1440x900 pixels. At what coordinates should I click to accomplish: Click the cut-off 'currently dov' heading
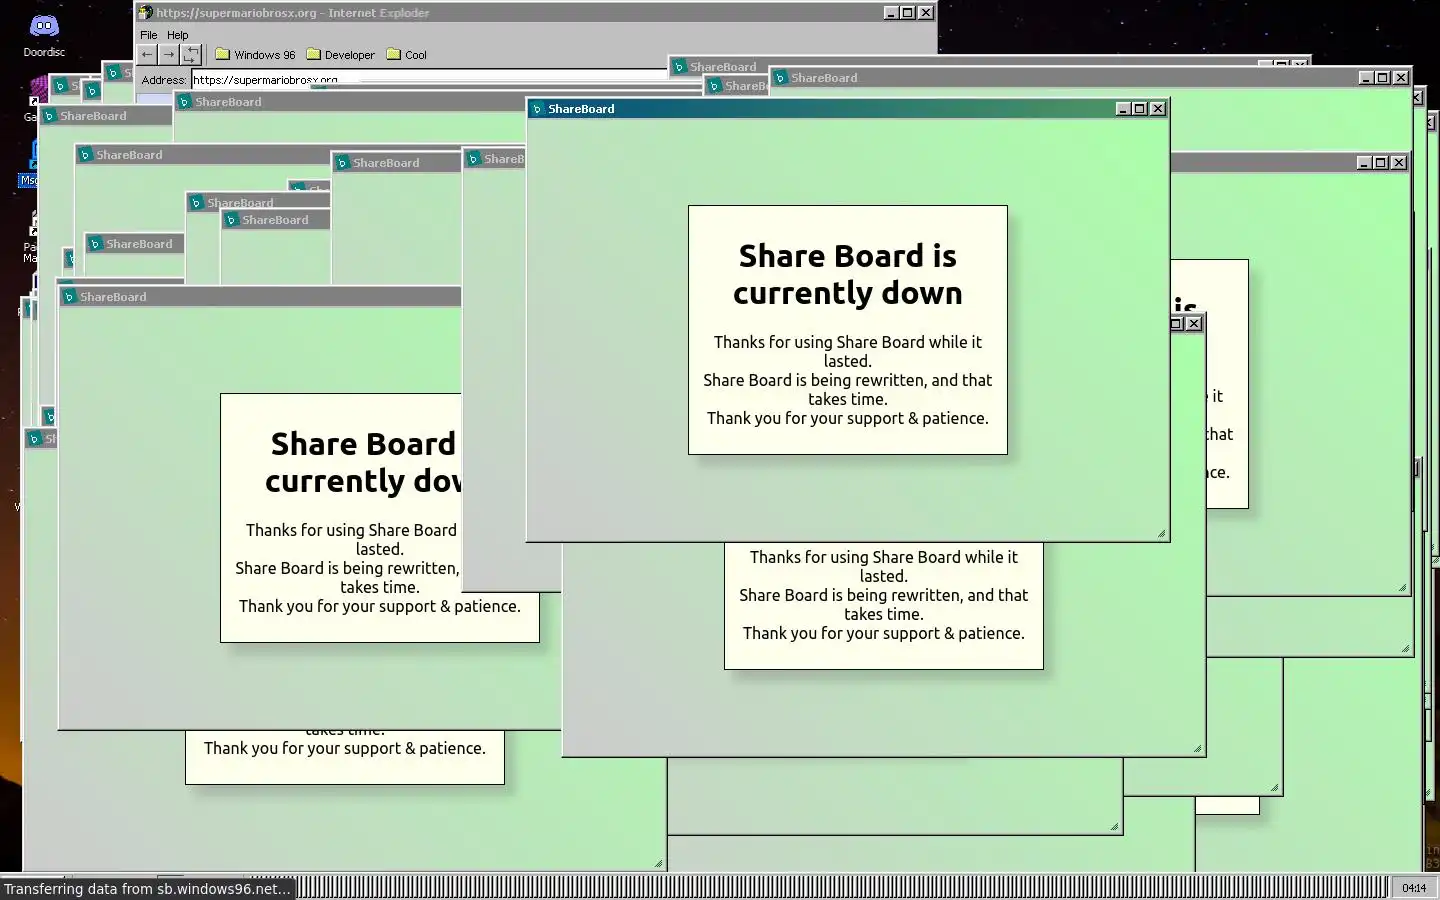click(x=363, y=481)
